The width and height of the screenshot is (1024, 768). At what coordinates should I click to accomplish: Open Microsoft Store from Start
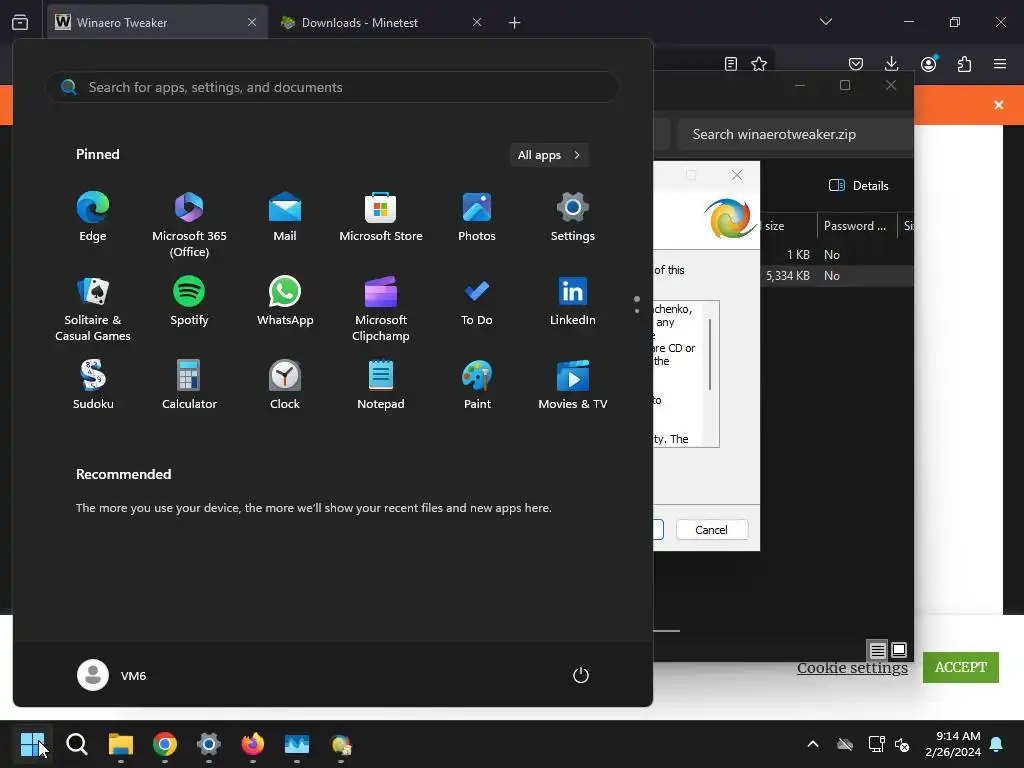click(381, 217)
